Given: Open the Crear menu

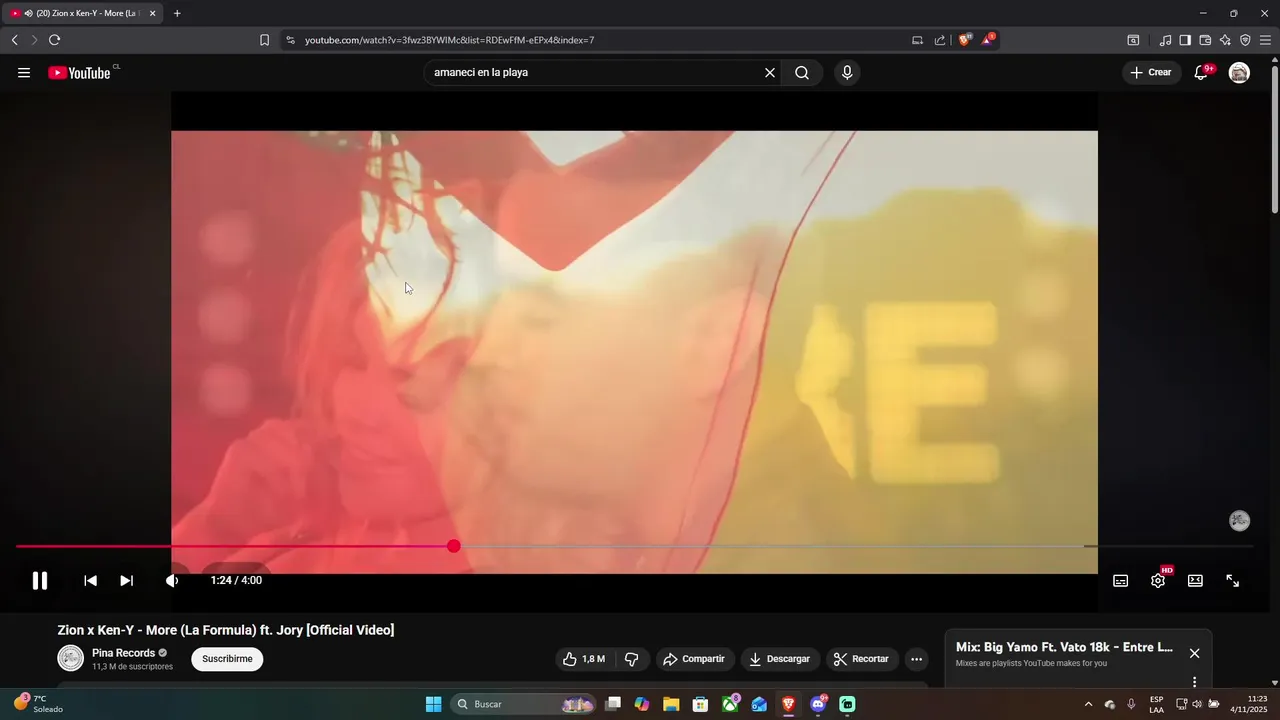Looking at the screenshot, I should click(1151, 73).
